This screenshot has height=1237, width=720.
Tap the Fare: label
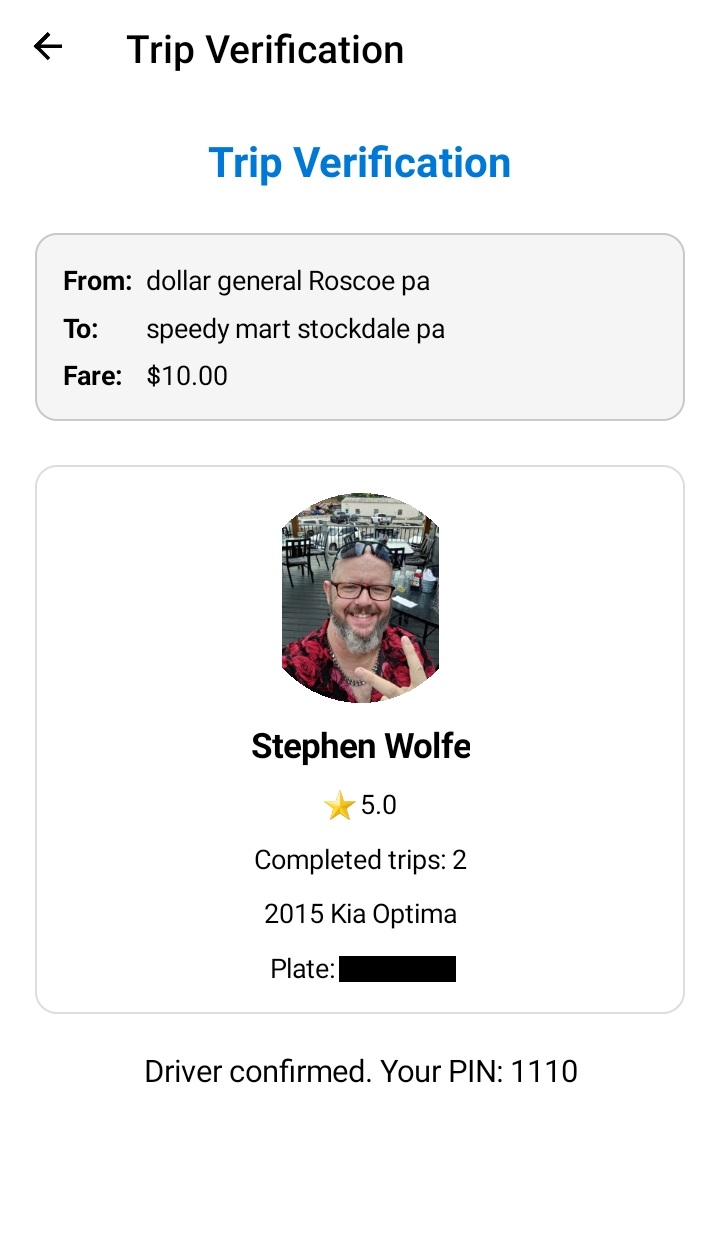(x=92, y=375)
